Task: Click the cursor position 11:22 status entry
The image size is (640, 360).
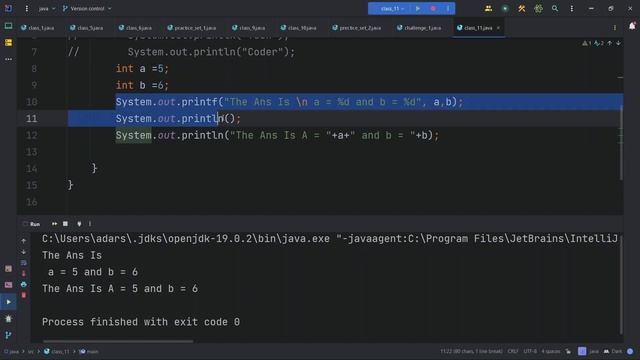Action: (471, 351)
